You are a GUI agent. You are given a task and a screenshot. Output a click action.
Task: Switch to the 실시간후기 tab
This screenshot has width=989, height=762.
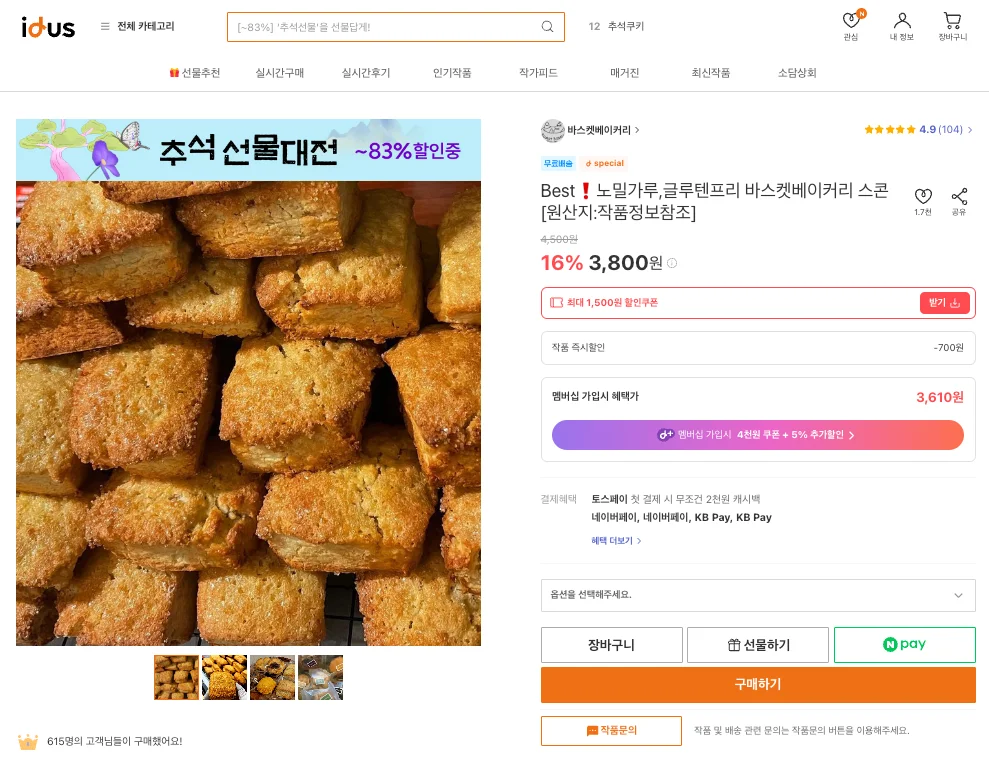point(366,73)
